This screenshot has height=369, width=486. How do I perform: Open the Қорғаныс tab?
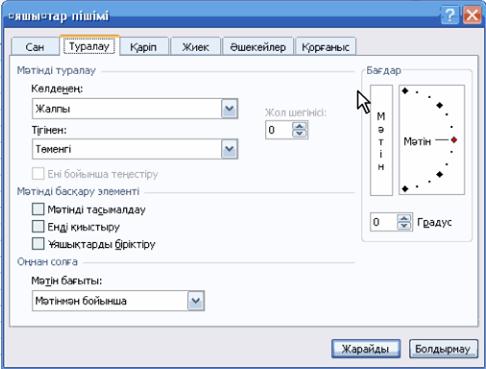(325, 47)
